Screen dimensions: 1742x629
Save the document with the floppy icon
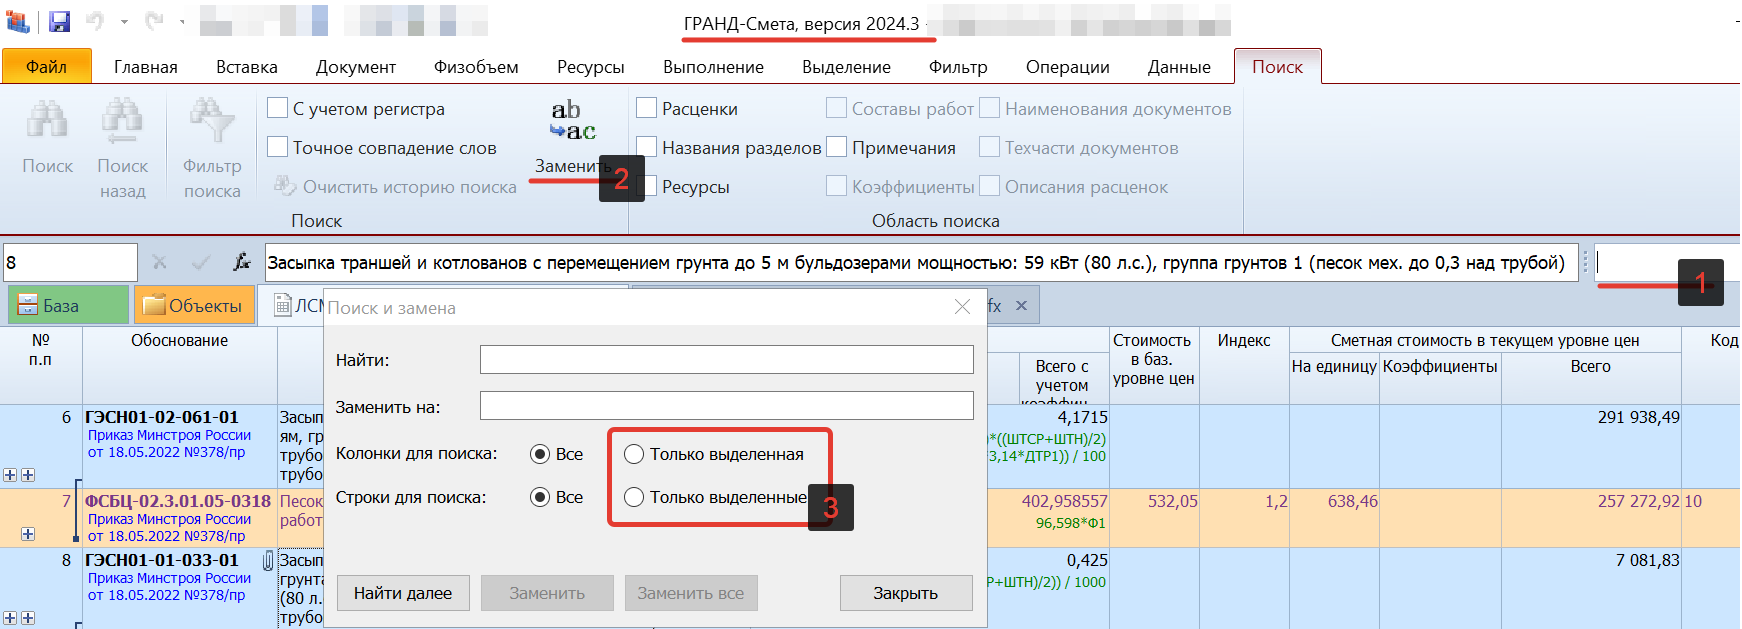[59, 21]
